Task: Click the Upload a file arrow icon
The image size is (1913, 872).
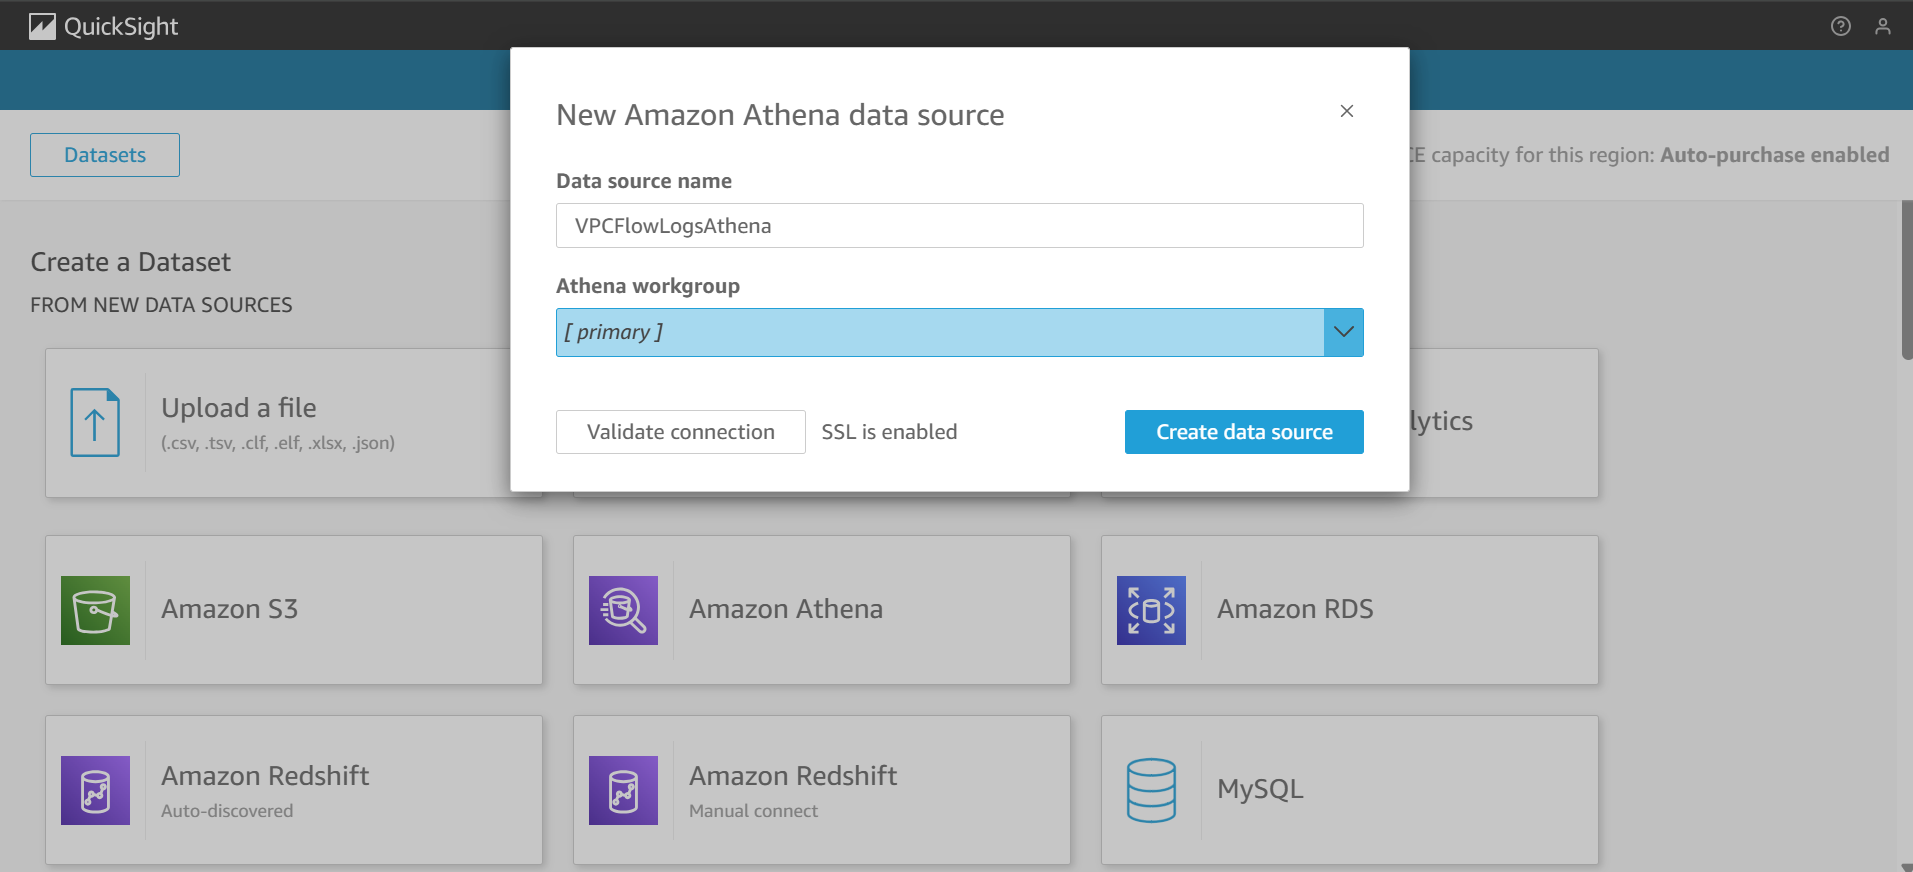Action: pyautogui.click(x=95, y=422)
